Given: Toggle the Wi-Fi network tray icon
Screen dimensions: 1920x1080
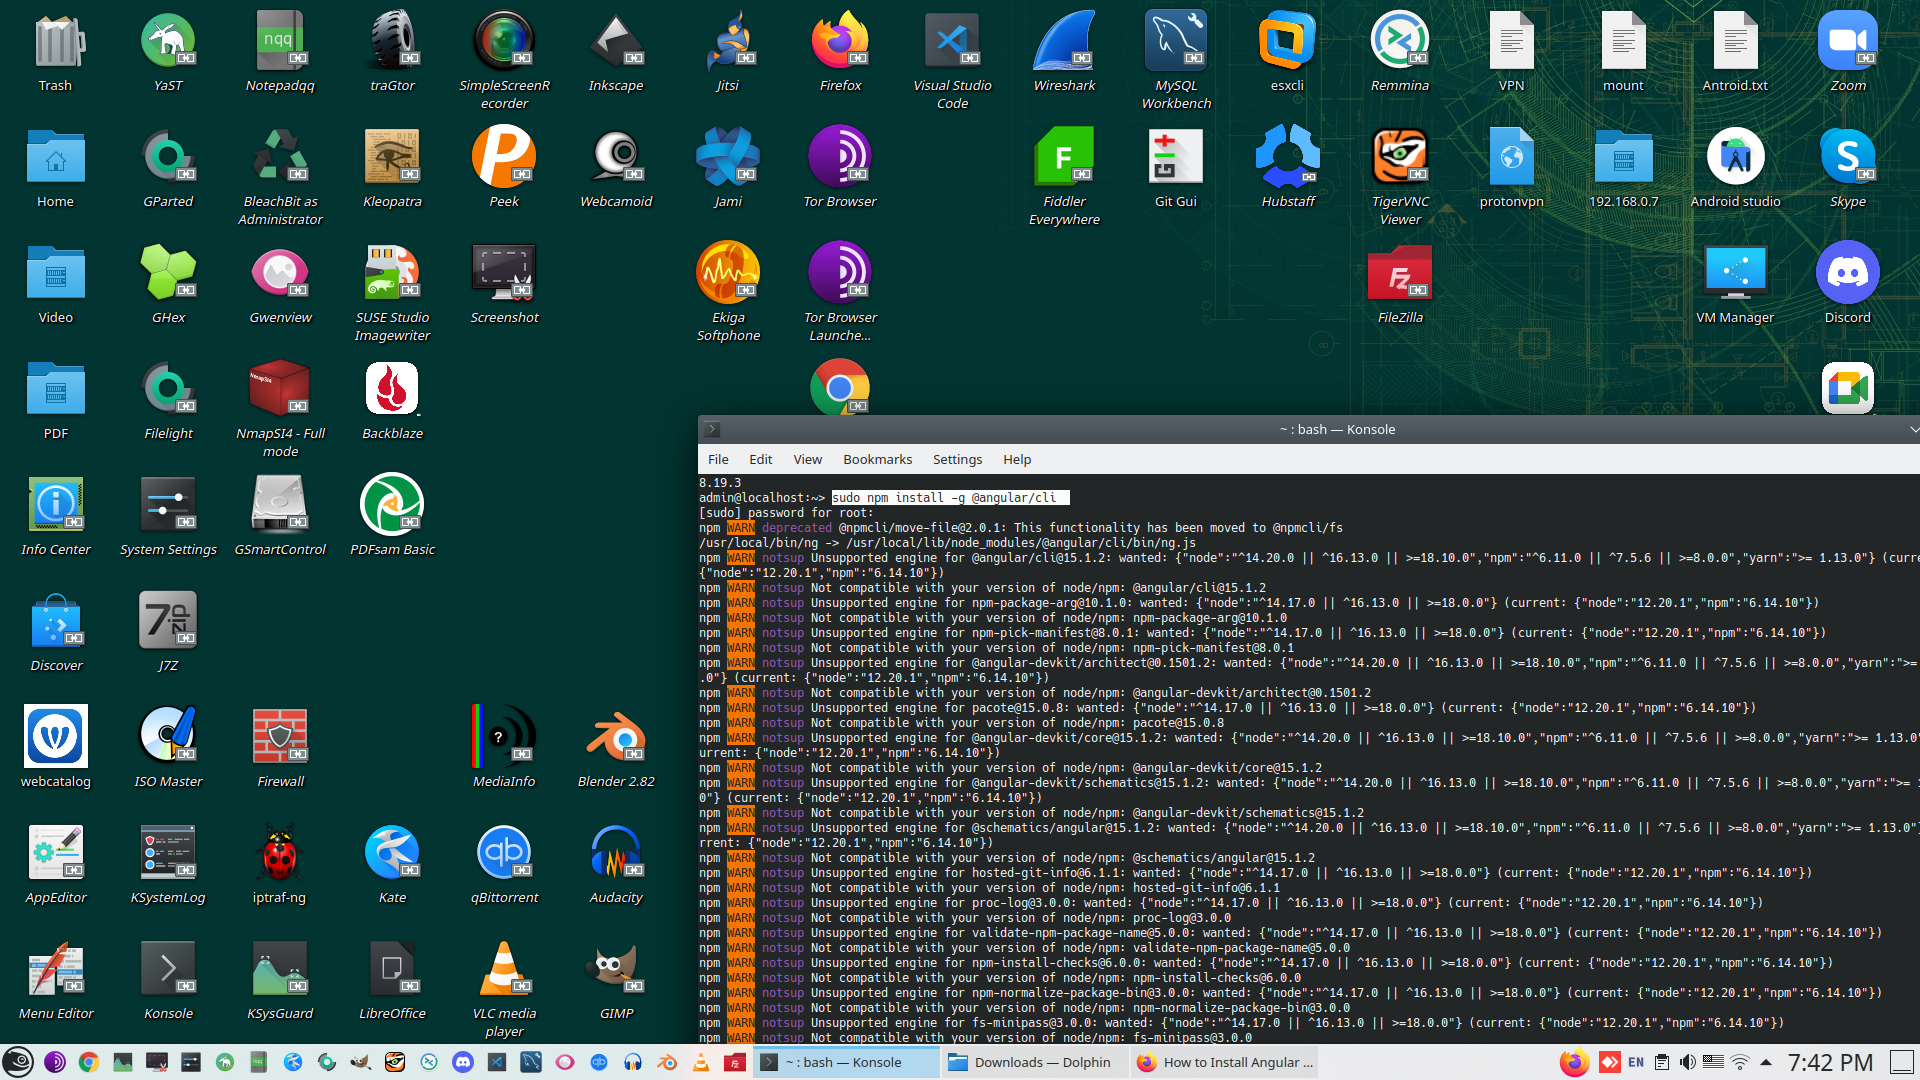Looking at the screenshot, I should pos(1740,1062).
